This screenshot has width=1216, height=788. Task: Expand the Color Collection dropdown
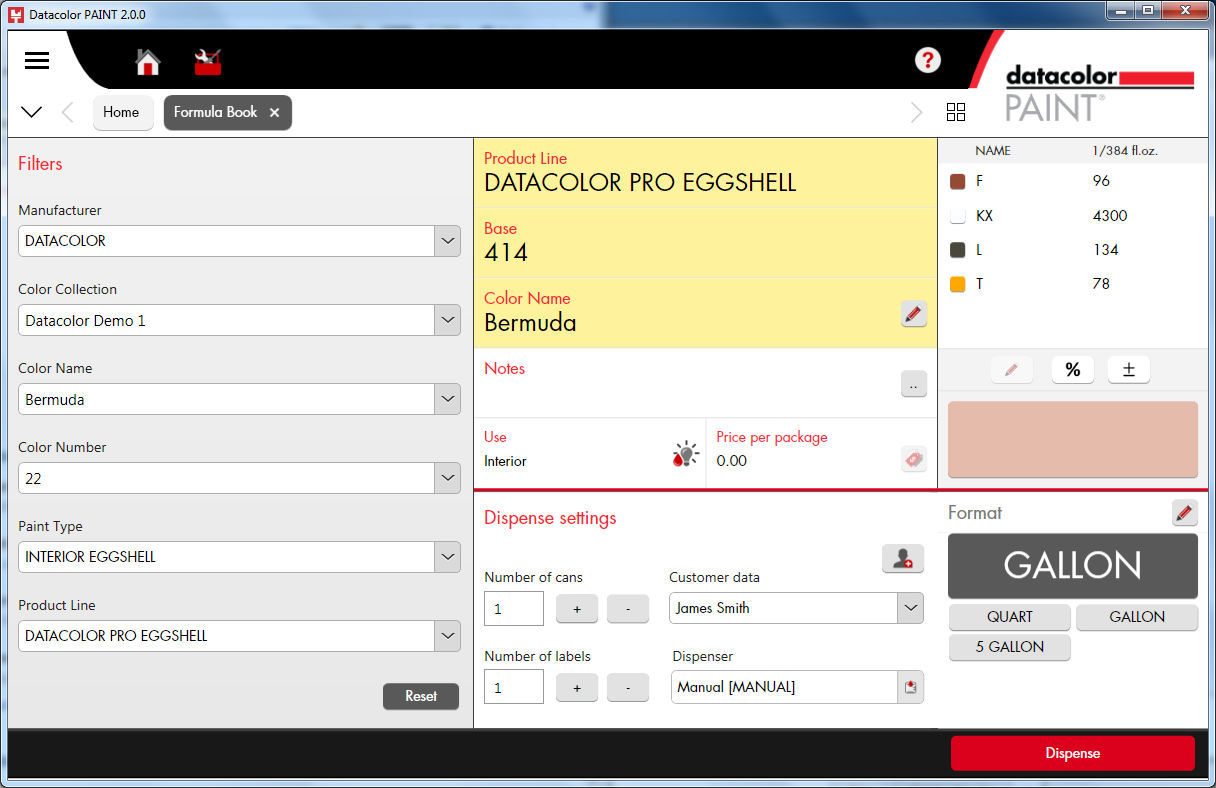point(447,320)
